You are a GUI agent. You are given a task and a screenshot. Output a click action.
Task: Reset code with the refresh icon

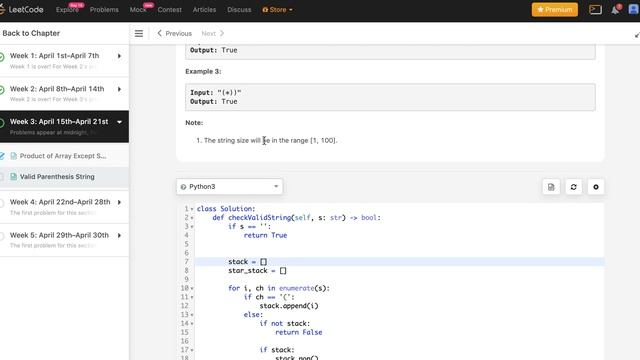[x=573, y=187]
